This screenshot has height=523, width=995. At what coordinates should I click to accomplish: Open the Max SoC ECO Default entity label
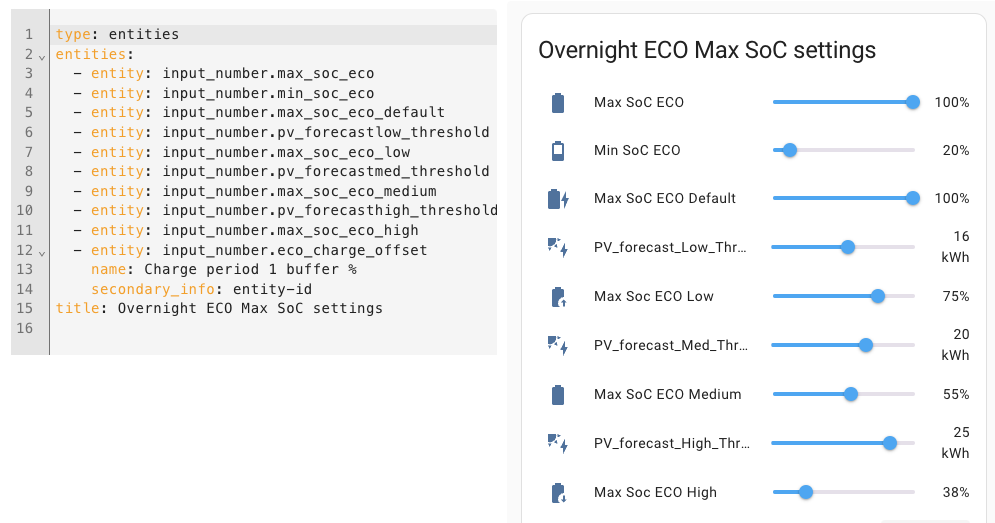[x=664, y=199]
